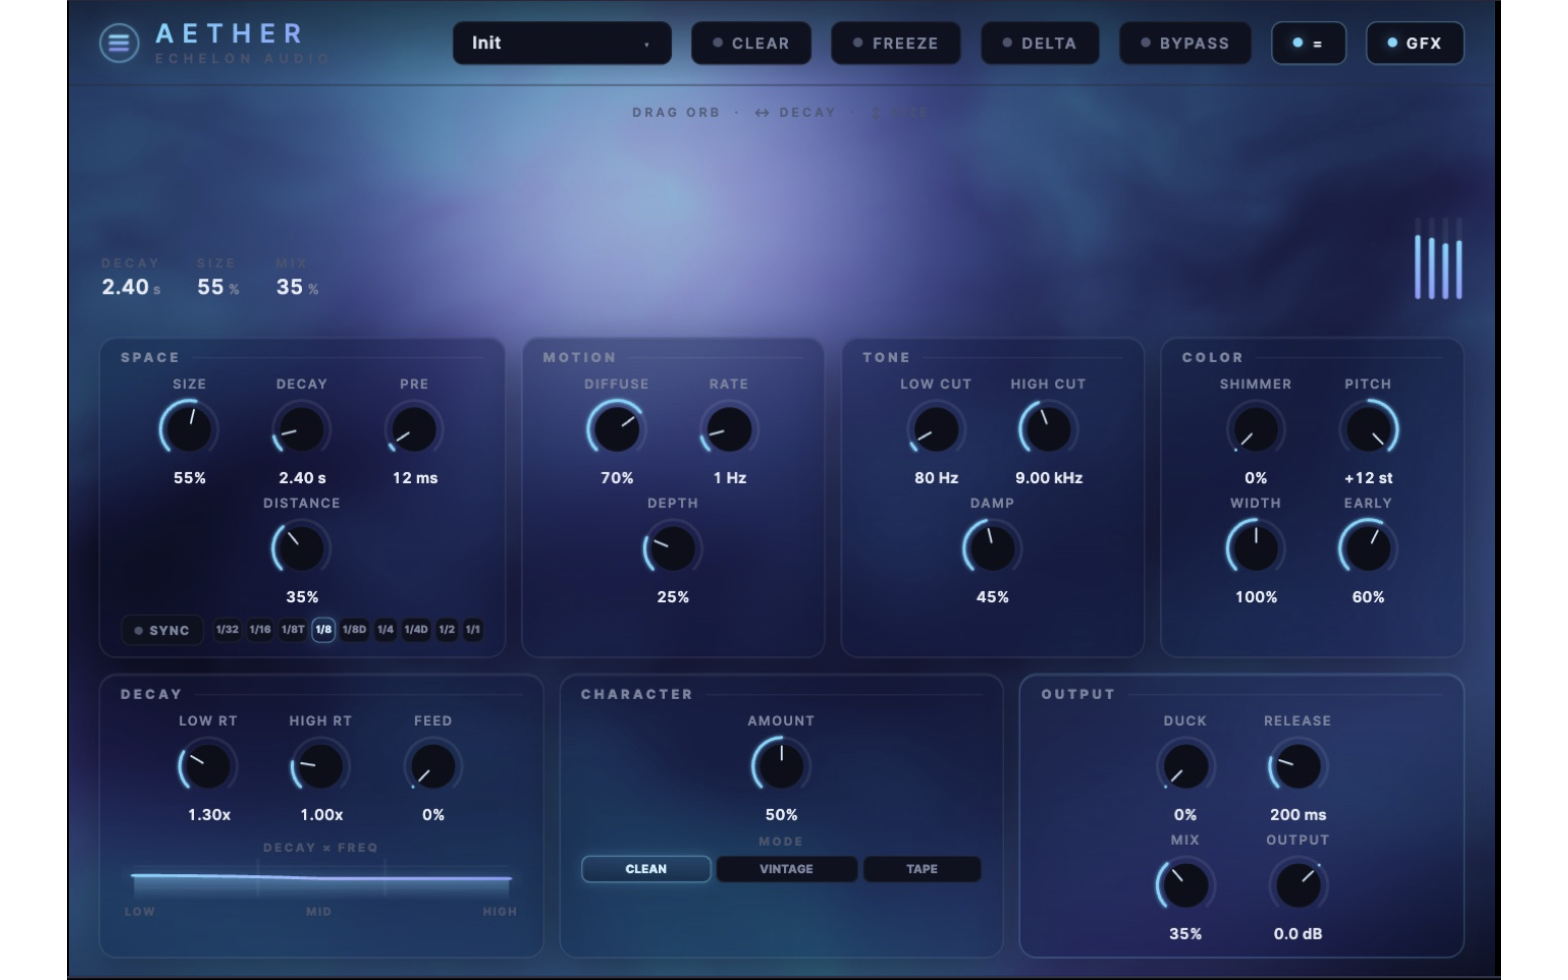Click the PITCH knob

pos(1368,429)
